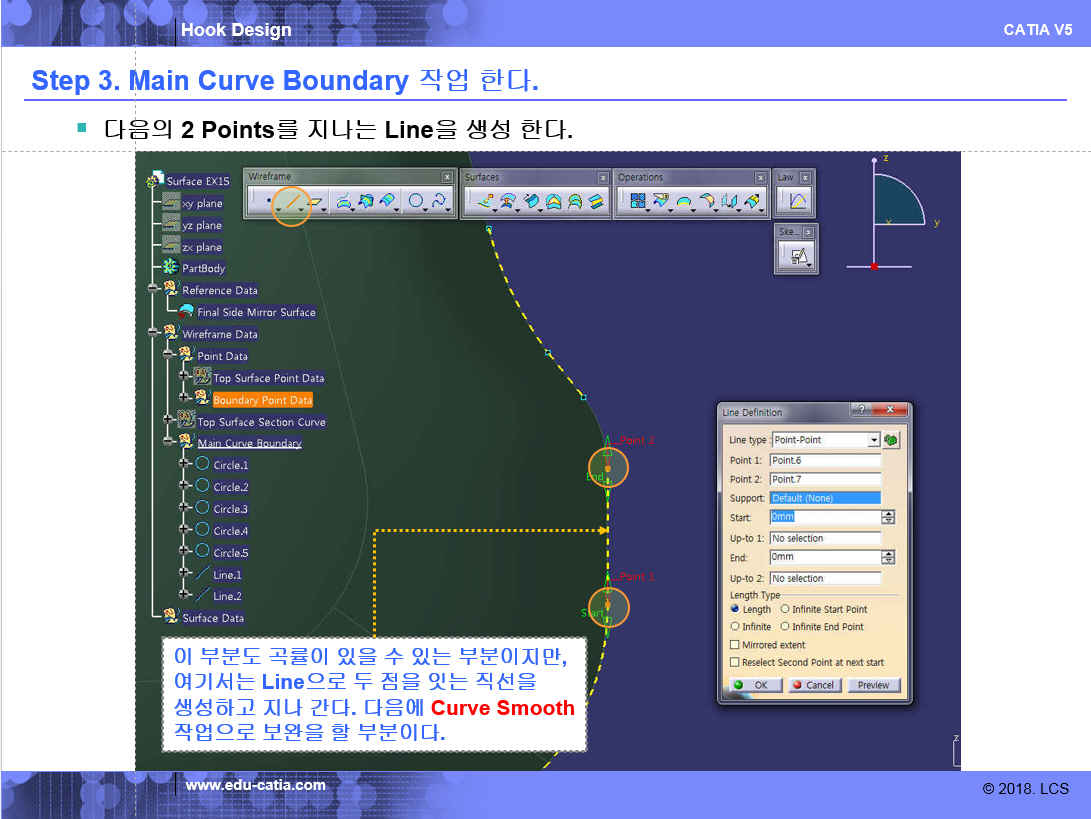Viewport: 1091px width, 819px height.
Task: Enable the Mirrored extent checkbox
Action: [735, 645]
